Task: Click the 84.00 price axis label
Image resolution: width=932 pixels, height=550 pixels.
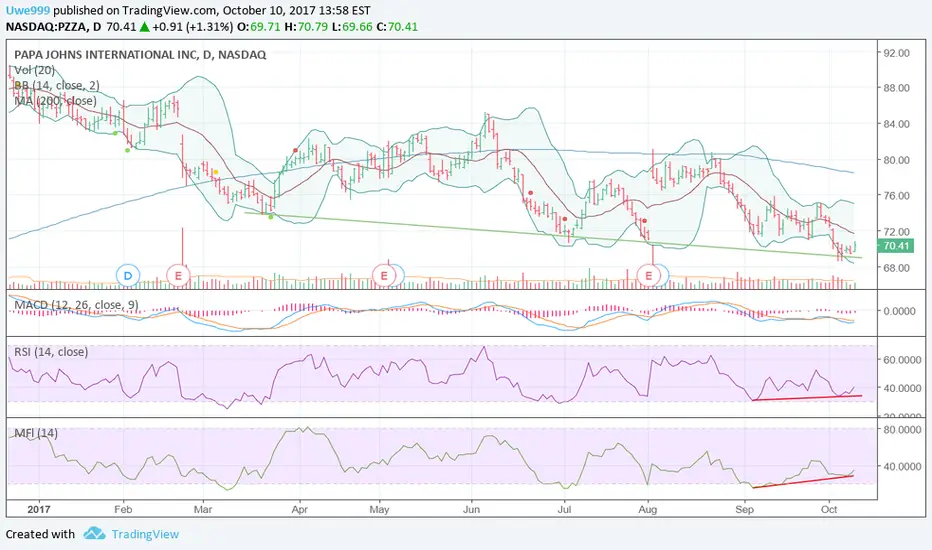Action: click(x=896, y=124)
